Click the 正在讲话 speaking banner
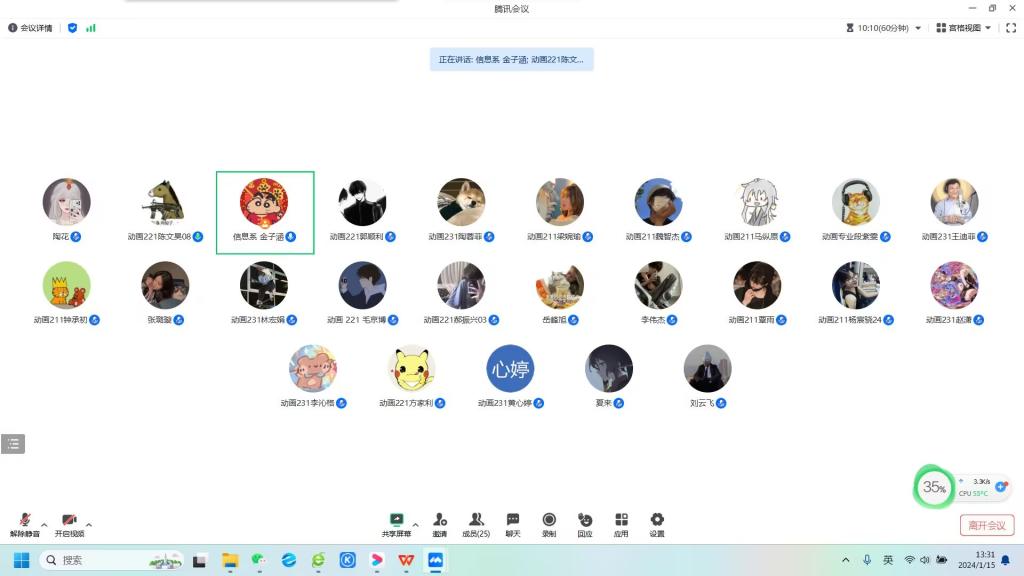The image size is (1024, 576). (511, 59)
